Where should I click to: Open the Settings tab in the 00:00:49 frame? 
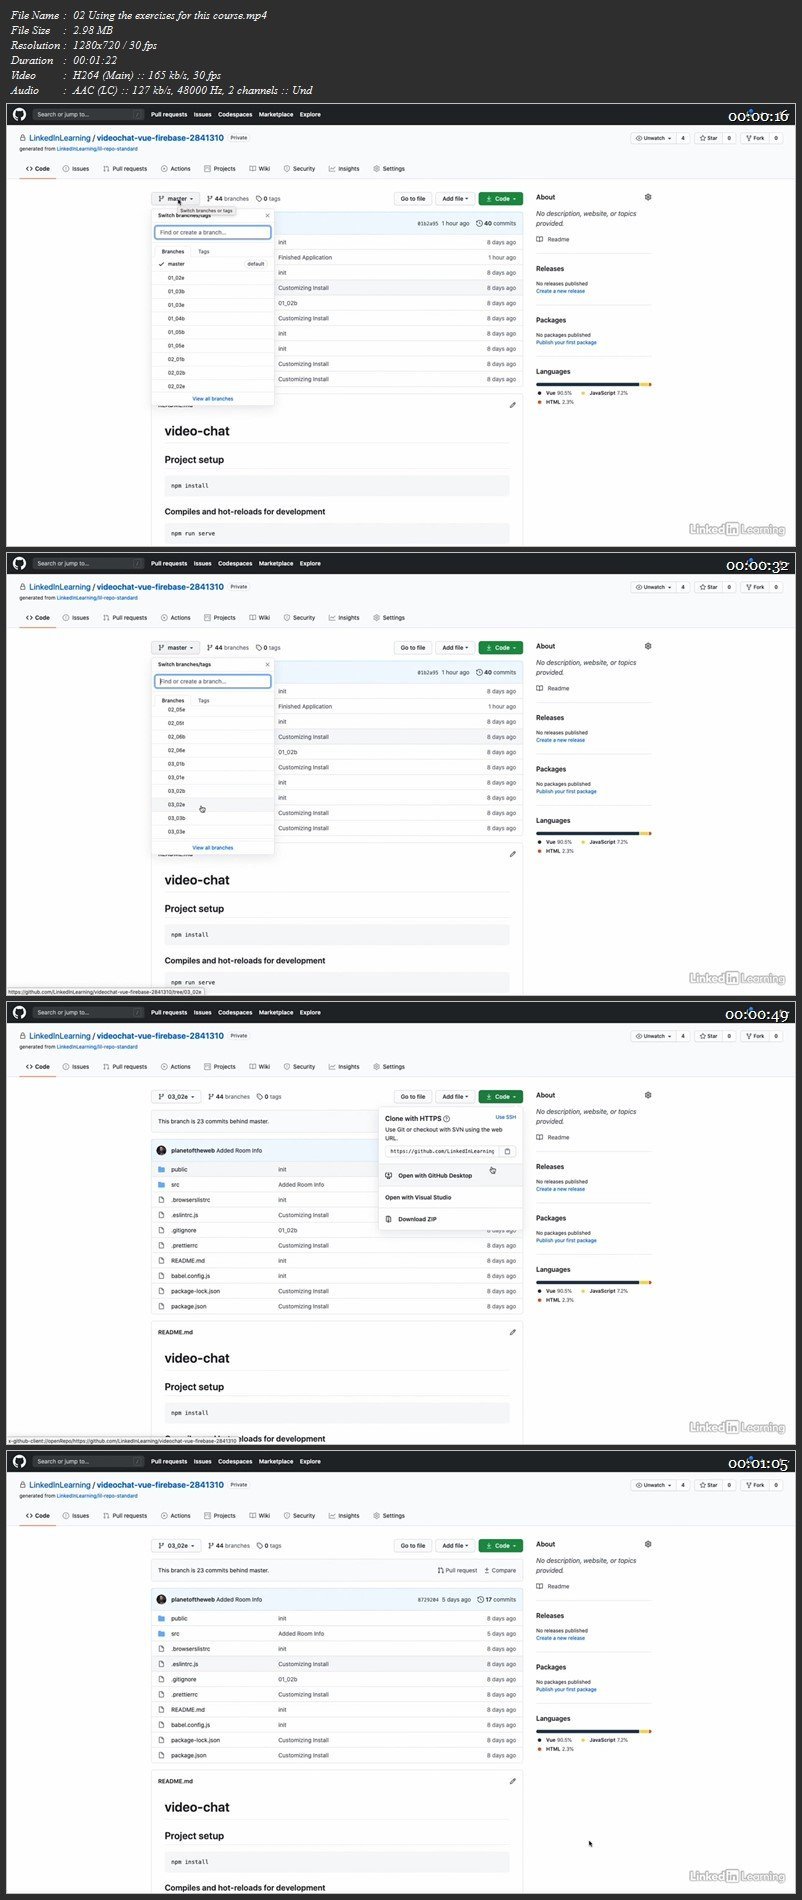[389, 1067]
